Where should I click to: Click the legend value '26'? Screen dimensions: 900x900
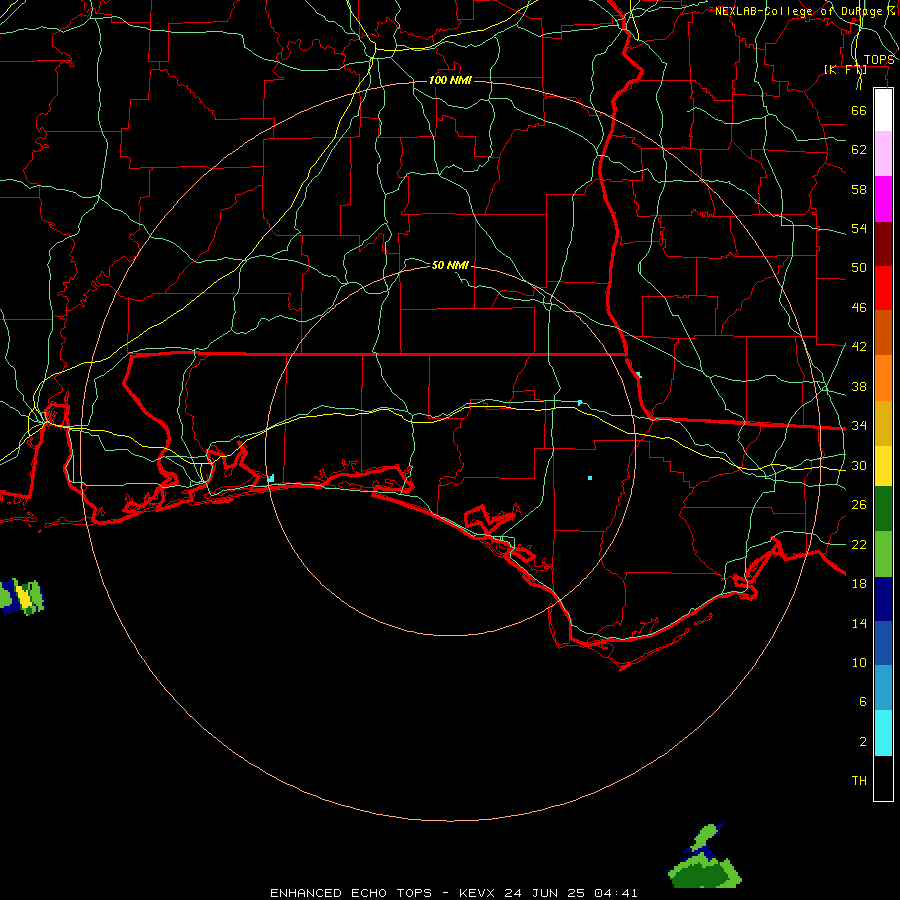click(x=859, y=505)
